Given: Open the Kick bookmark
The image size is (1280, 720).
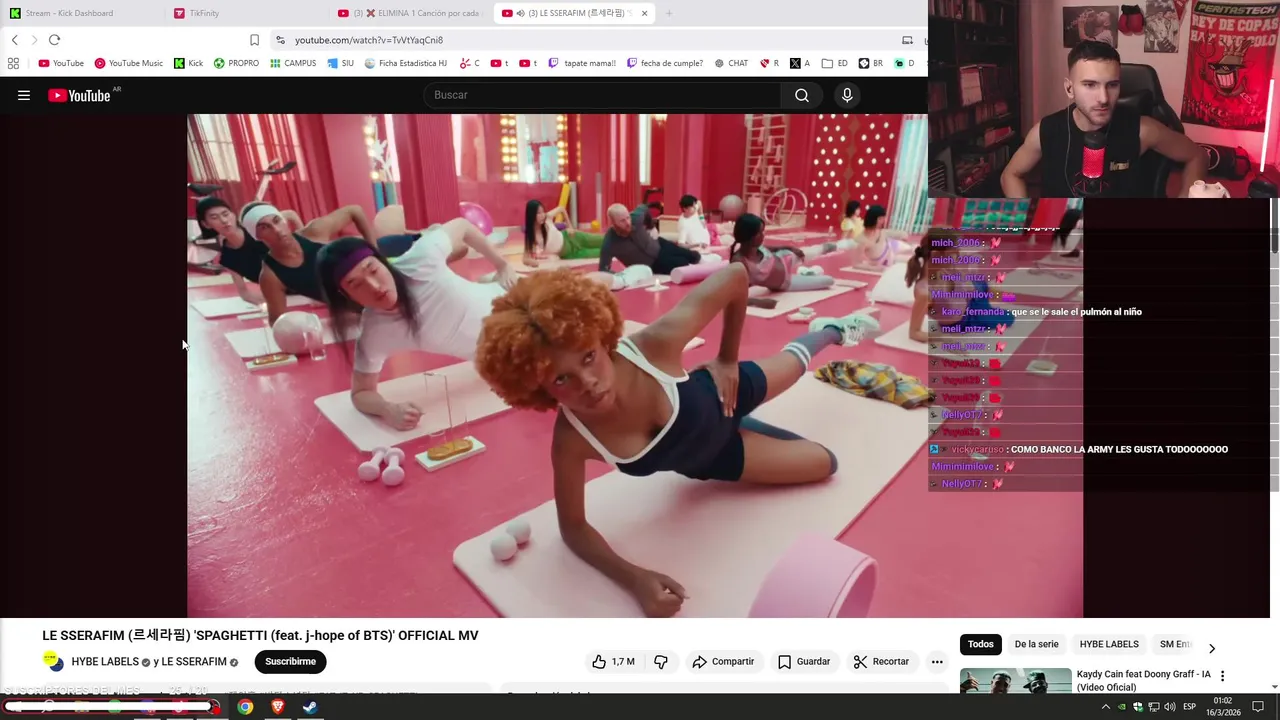Looking at the screenshot, I should click(x=188, y=63).
